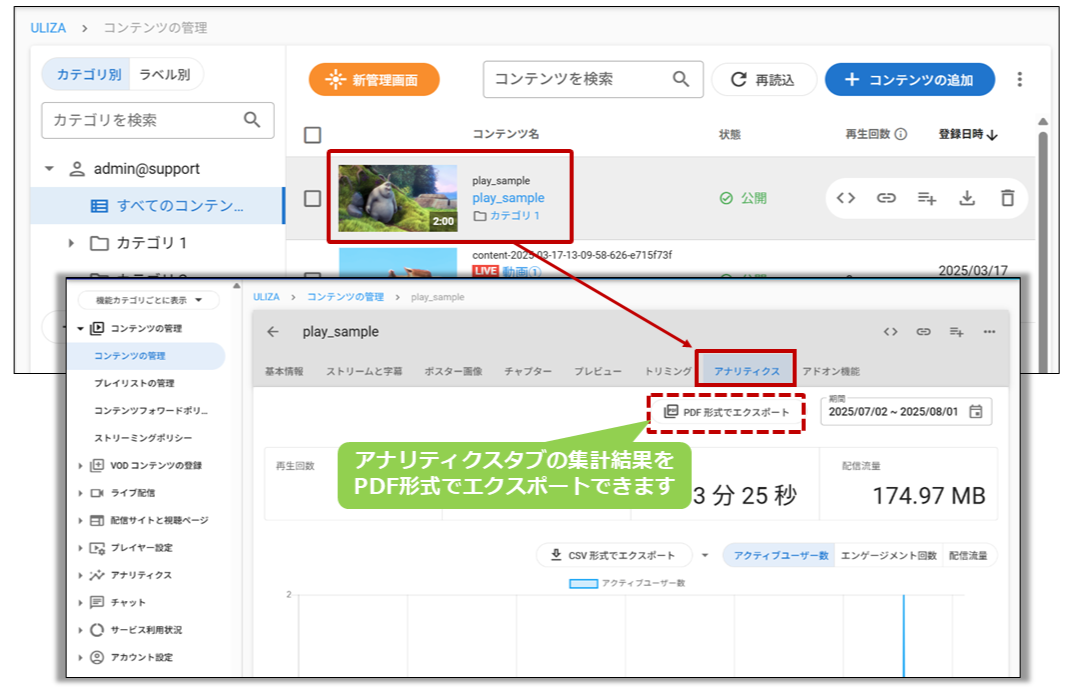Focus the カテゴリを検索 input field
Viewport: 1068px width, 691px height.
(x=157, y=120)
